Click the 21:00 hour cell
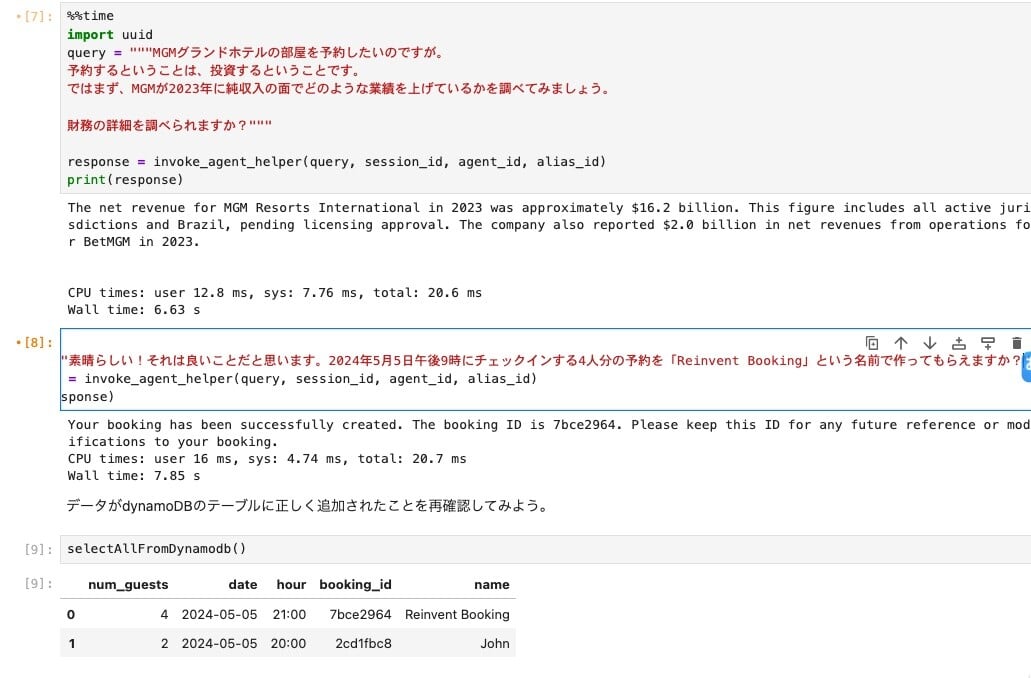1031x678 pixels. [x=289, y=614]
